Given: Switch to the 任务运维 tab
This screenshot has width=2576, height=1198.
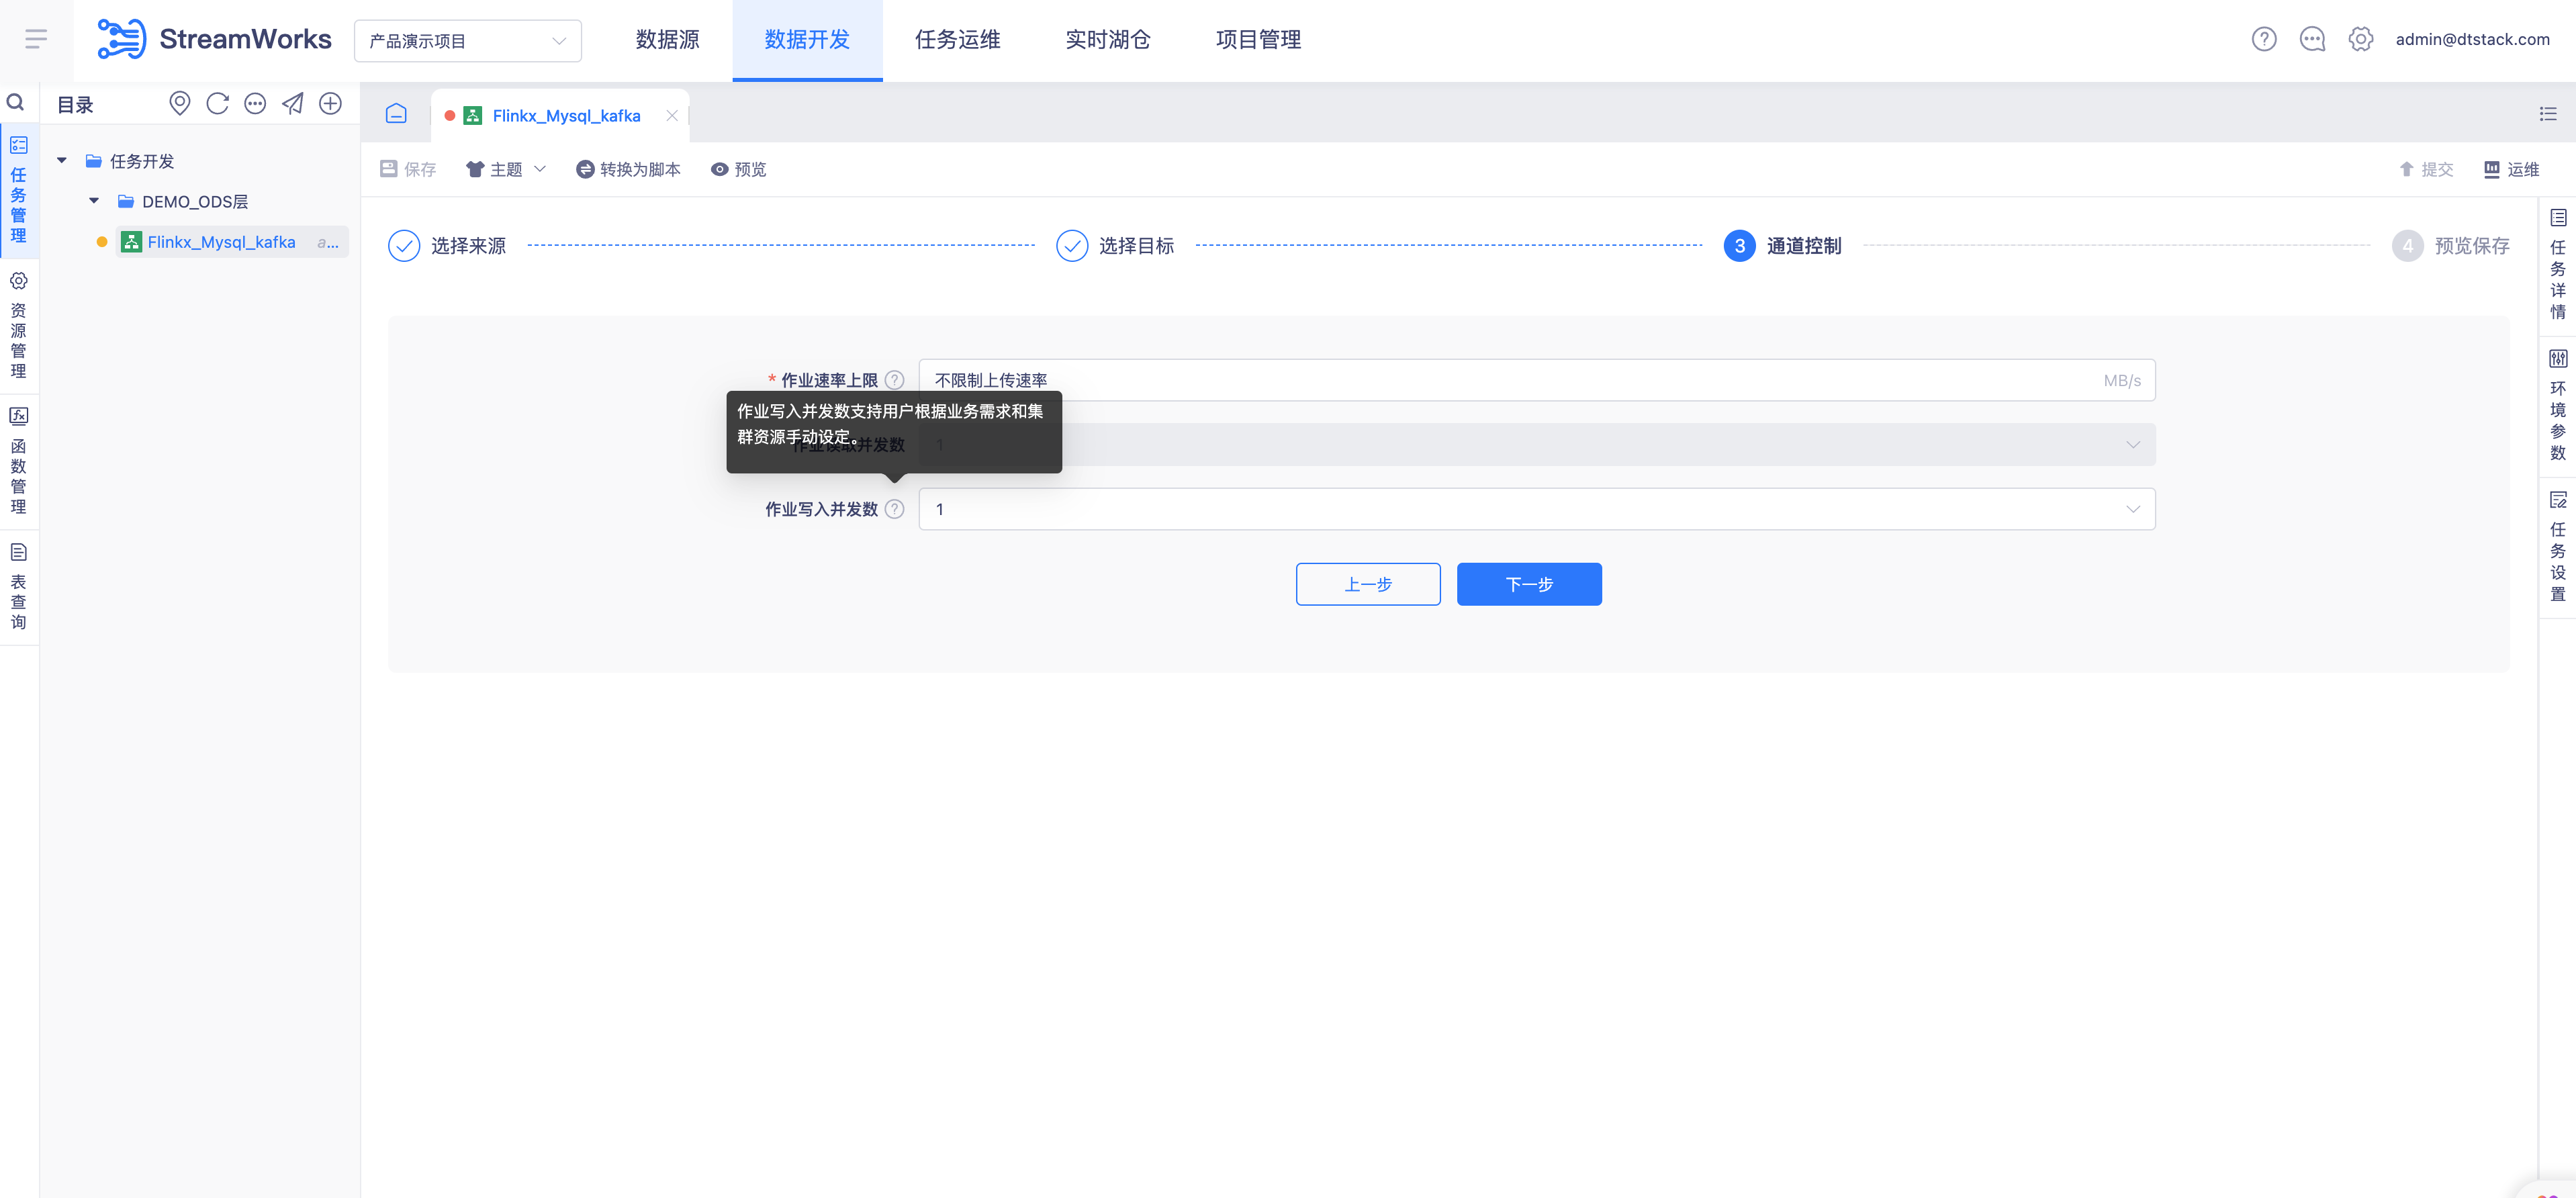Looking at the screenshot, I should [x=957, y=39].
